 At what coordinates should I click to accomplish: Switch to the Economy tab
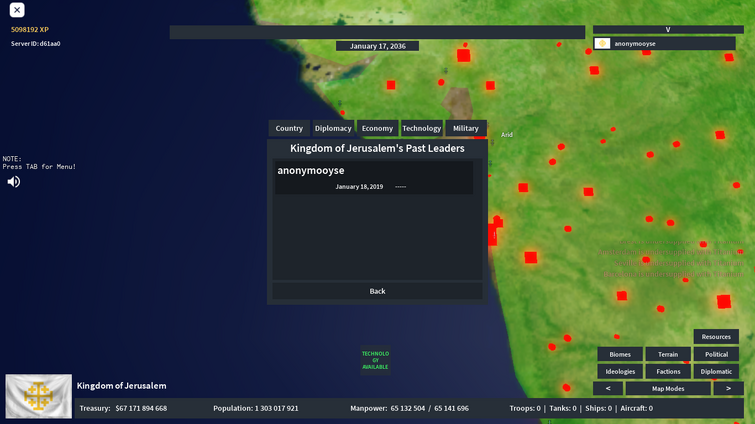coord(378,128)
